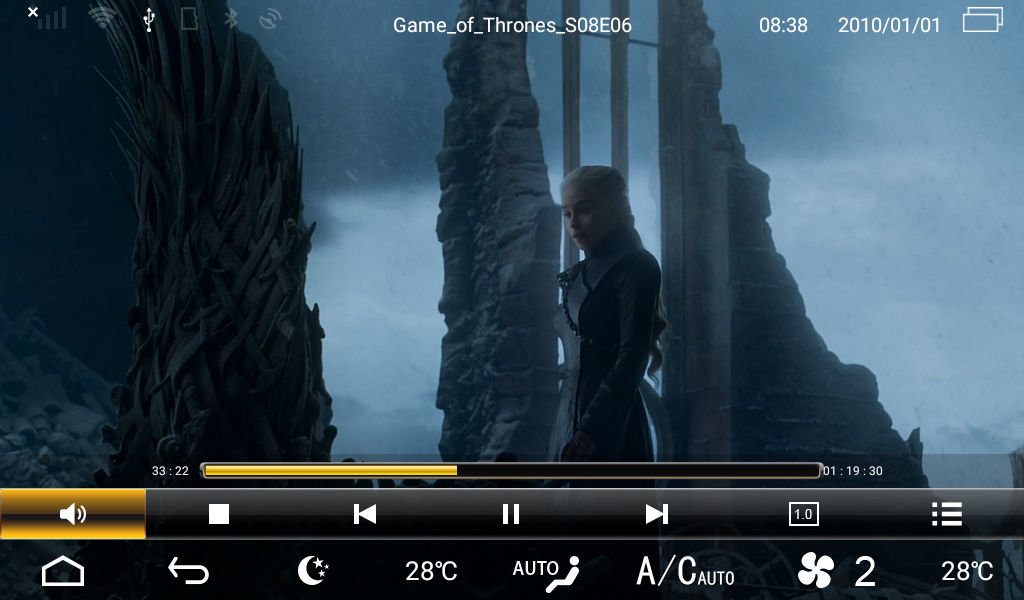The image size is (1024, 600).
Task: Toggle night mode moon icon
Action: [313, 571]
